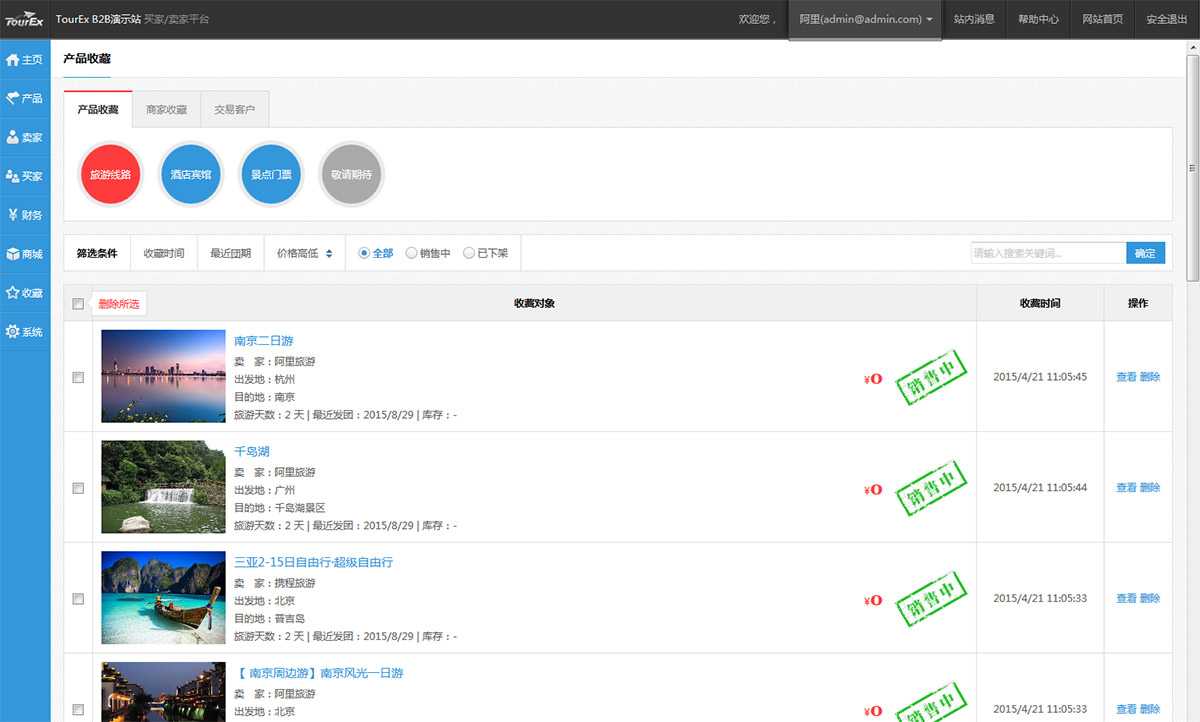
Task: Select the 酒店宾馆 circle category
Action: (x=191, y=174)
